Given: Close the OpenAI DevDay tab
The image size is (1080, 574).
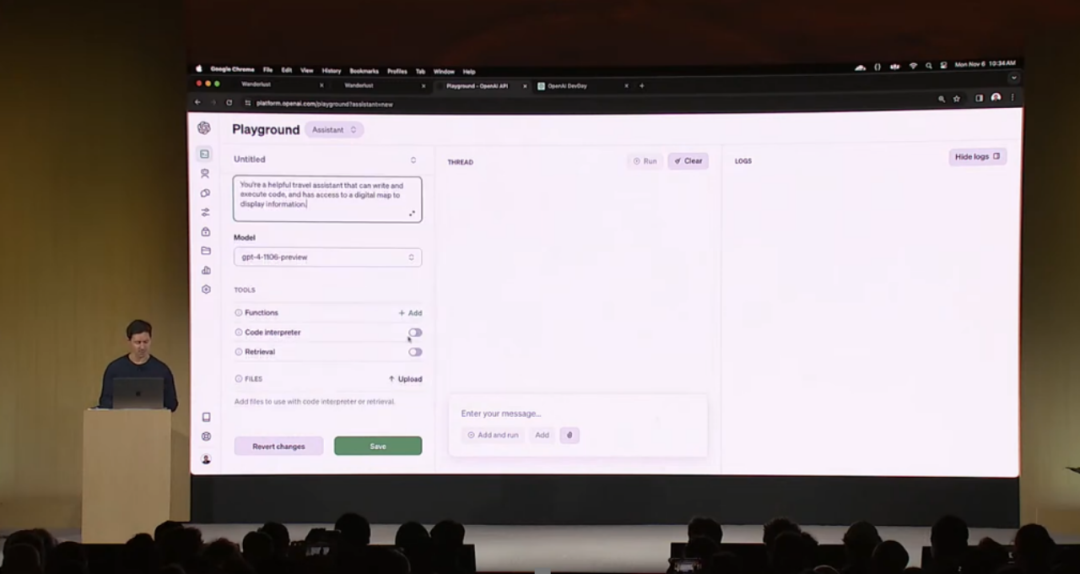Looking at the screenshot, I should click(x=626, y=86).
